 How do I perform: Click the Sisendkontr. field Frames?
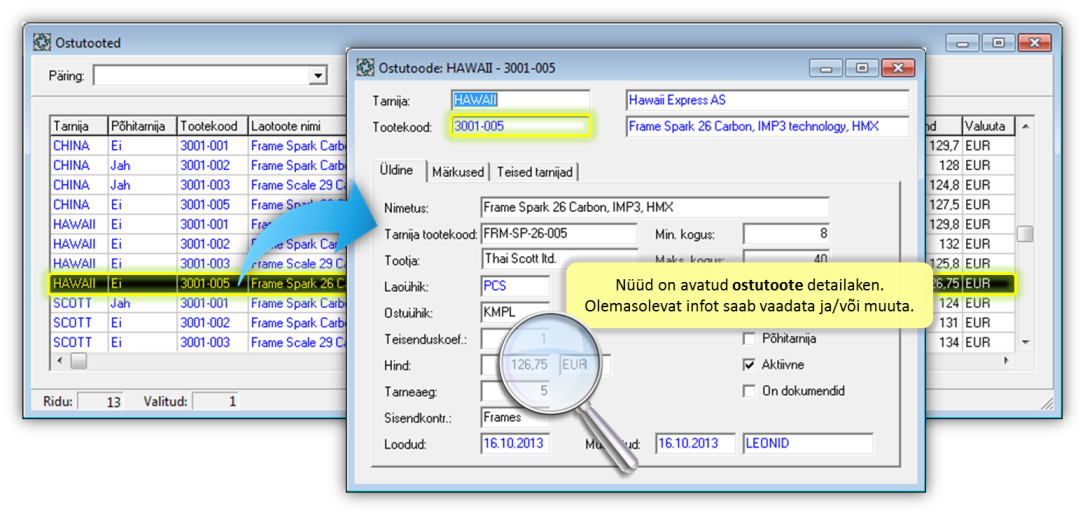pyautogui.click(x=515, y=417)
